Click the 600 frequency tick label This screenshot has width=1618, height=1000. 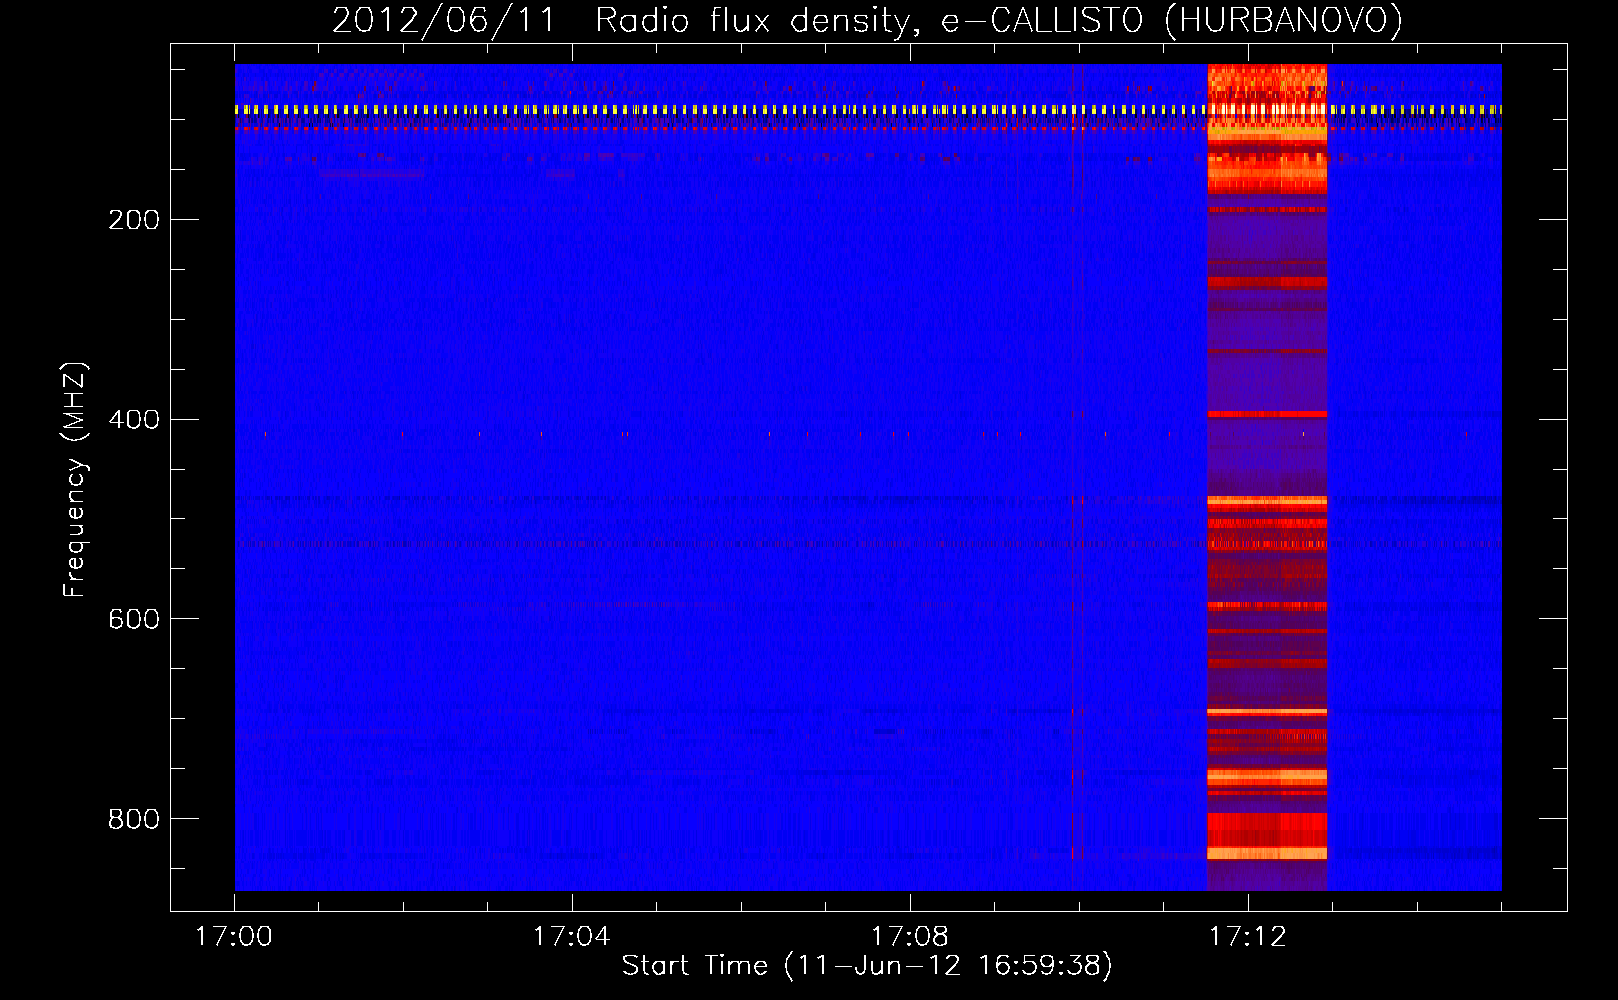[x=134, y=620]
